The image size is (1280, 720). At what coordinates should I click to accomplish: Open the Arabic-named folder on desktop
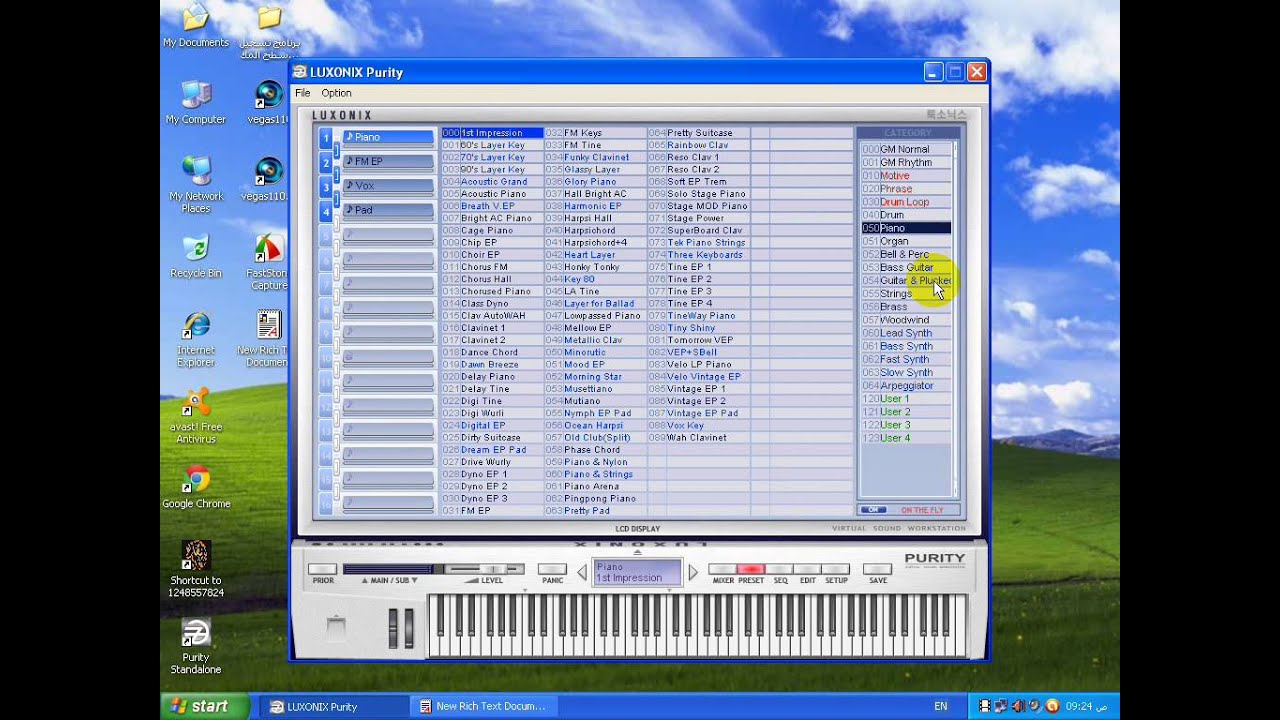point(269,32)
